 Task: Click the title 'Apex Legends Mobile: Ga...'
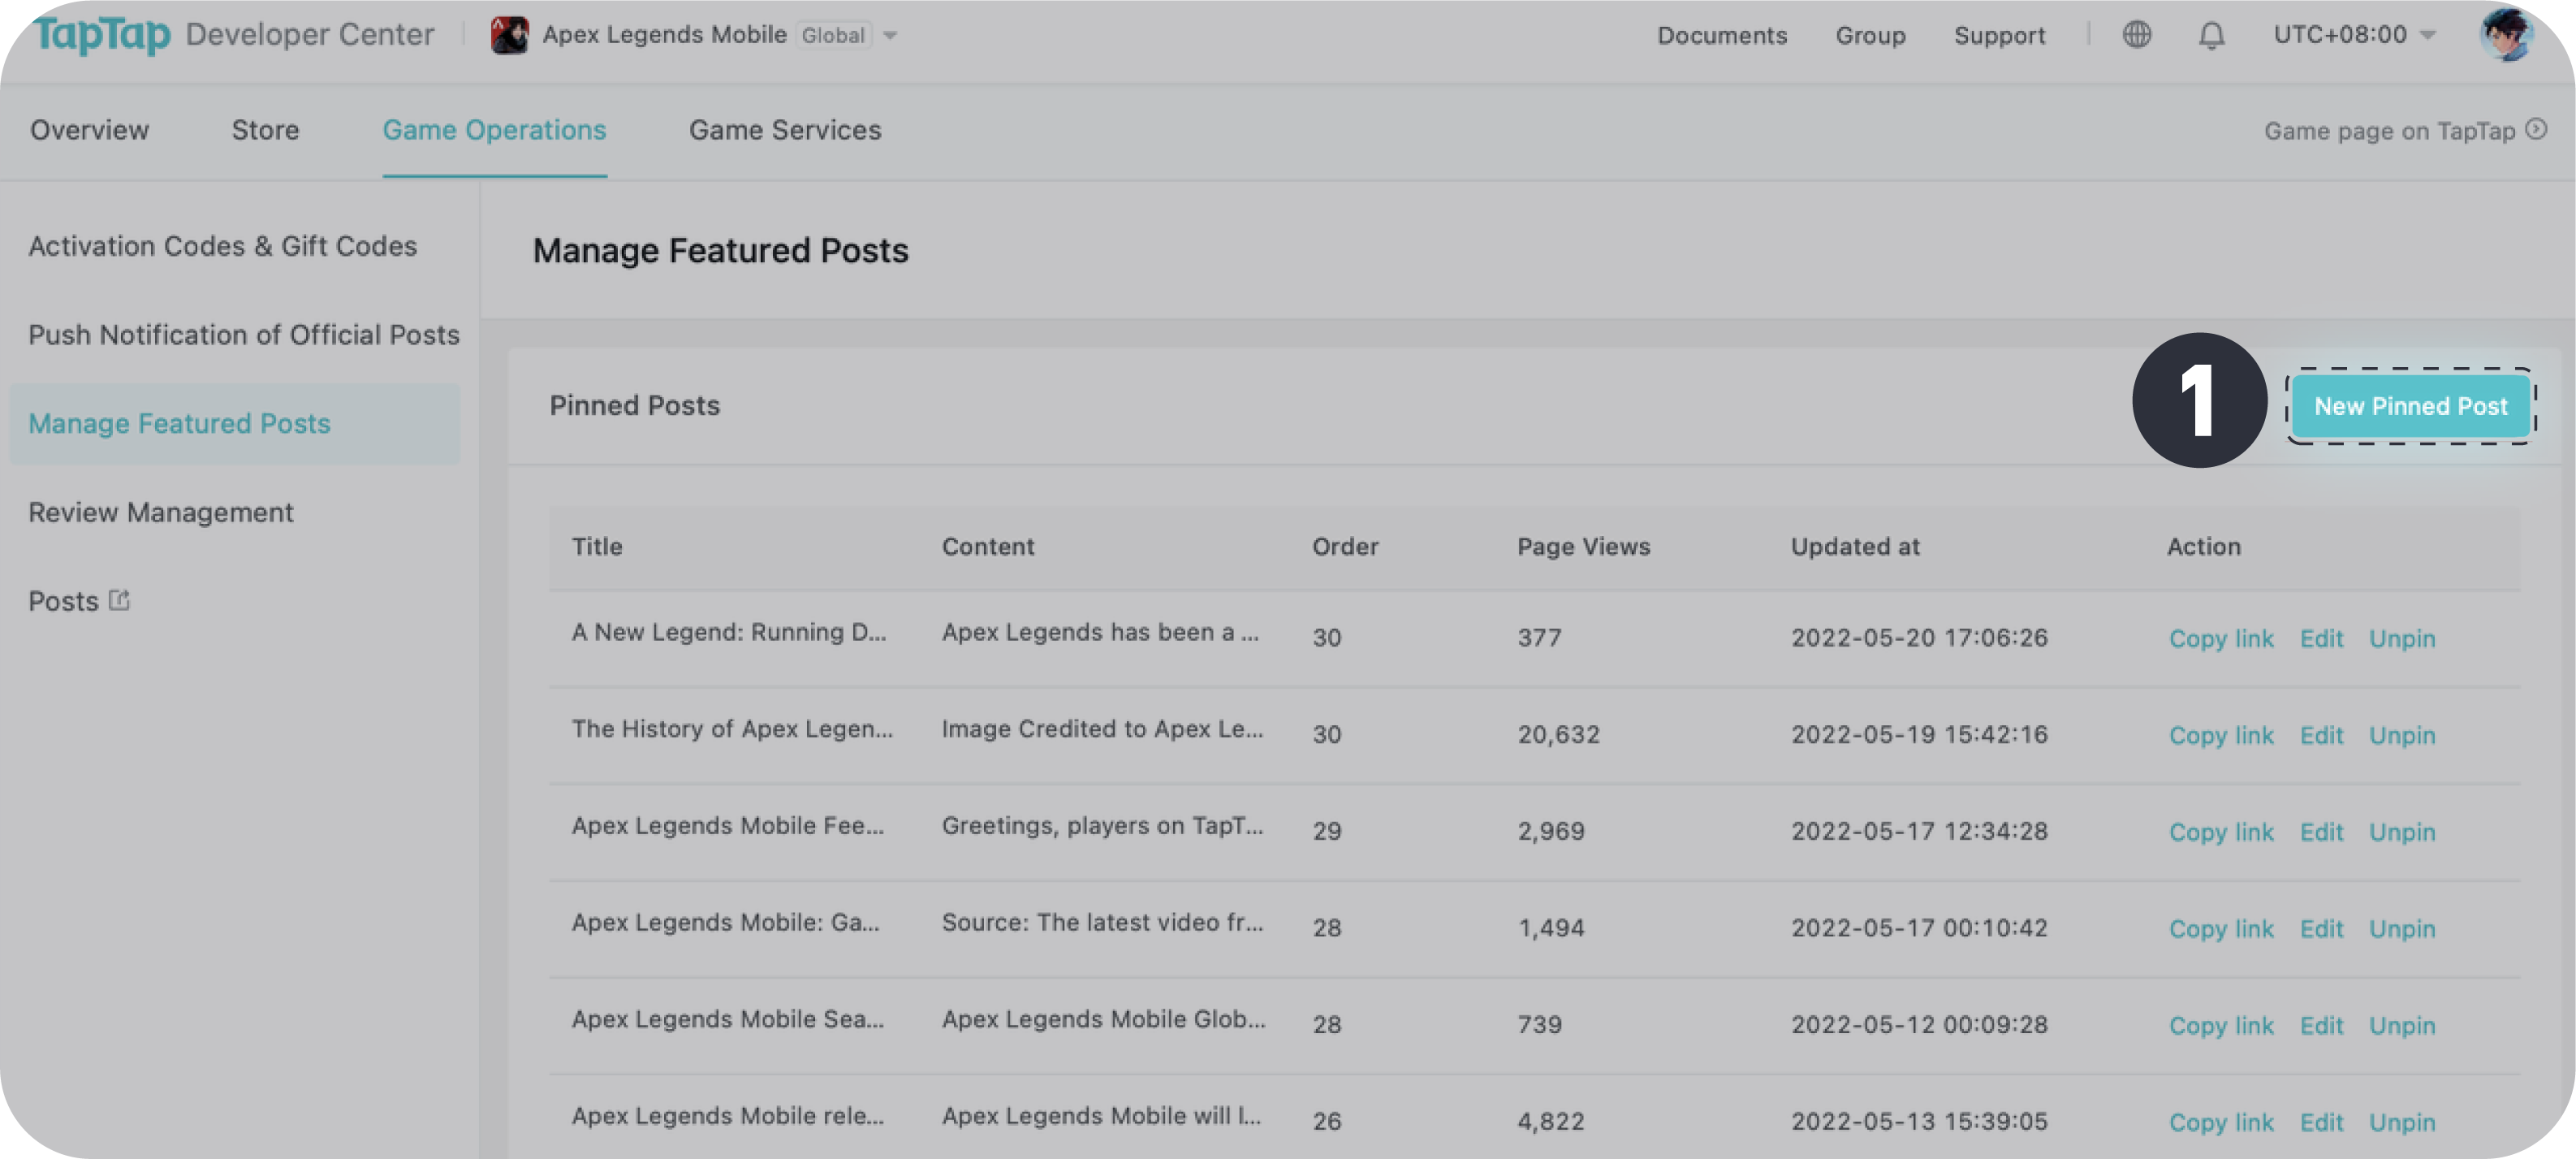(725, 923)
